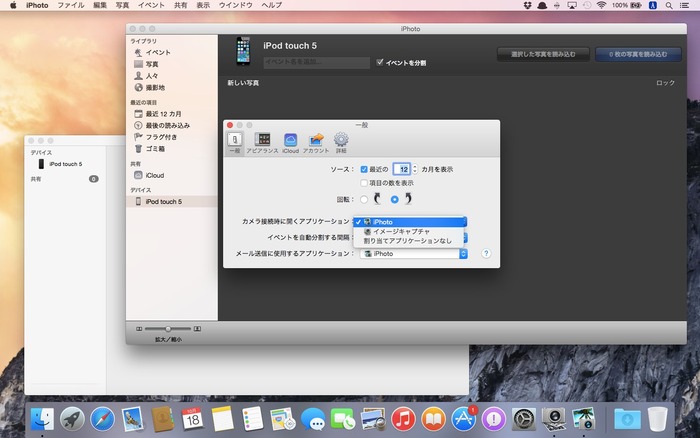This screenshot has width=700, height=438.
Task: Click 選択した写真を読み込む button
Action: [x=543, y=54]
